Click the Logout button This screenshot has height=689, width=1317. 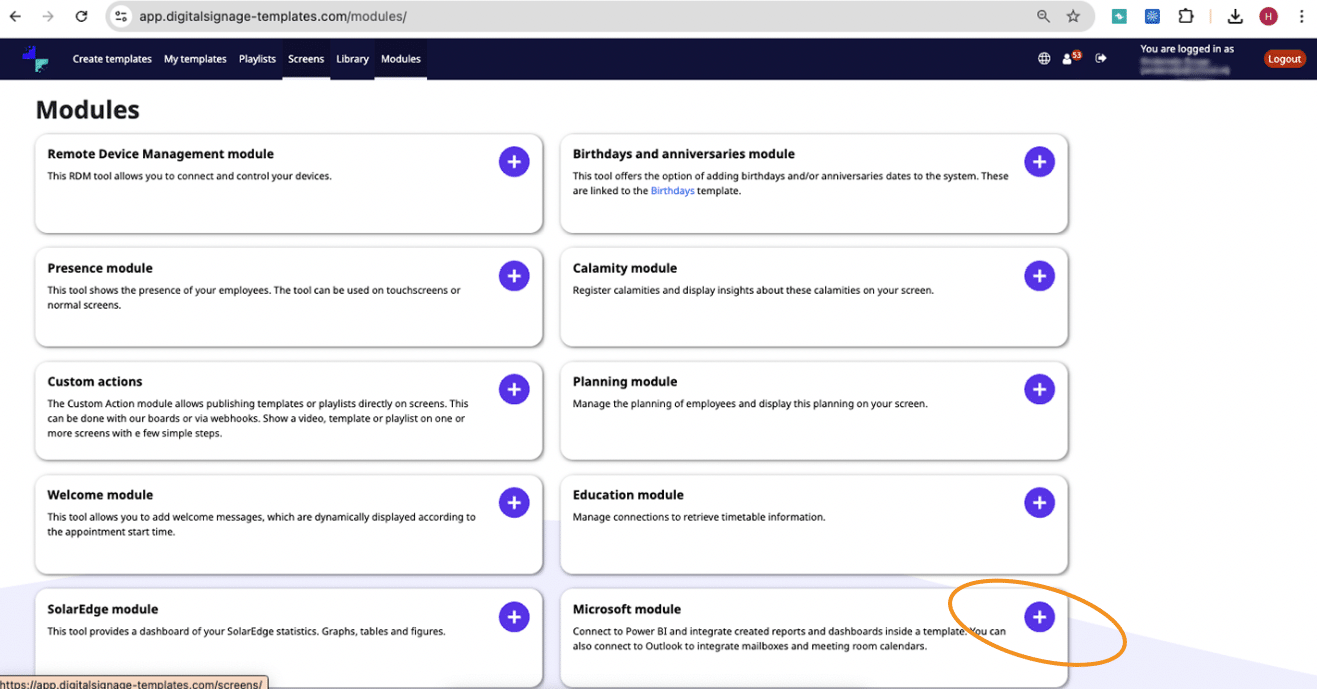1284,59
